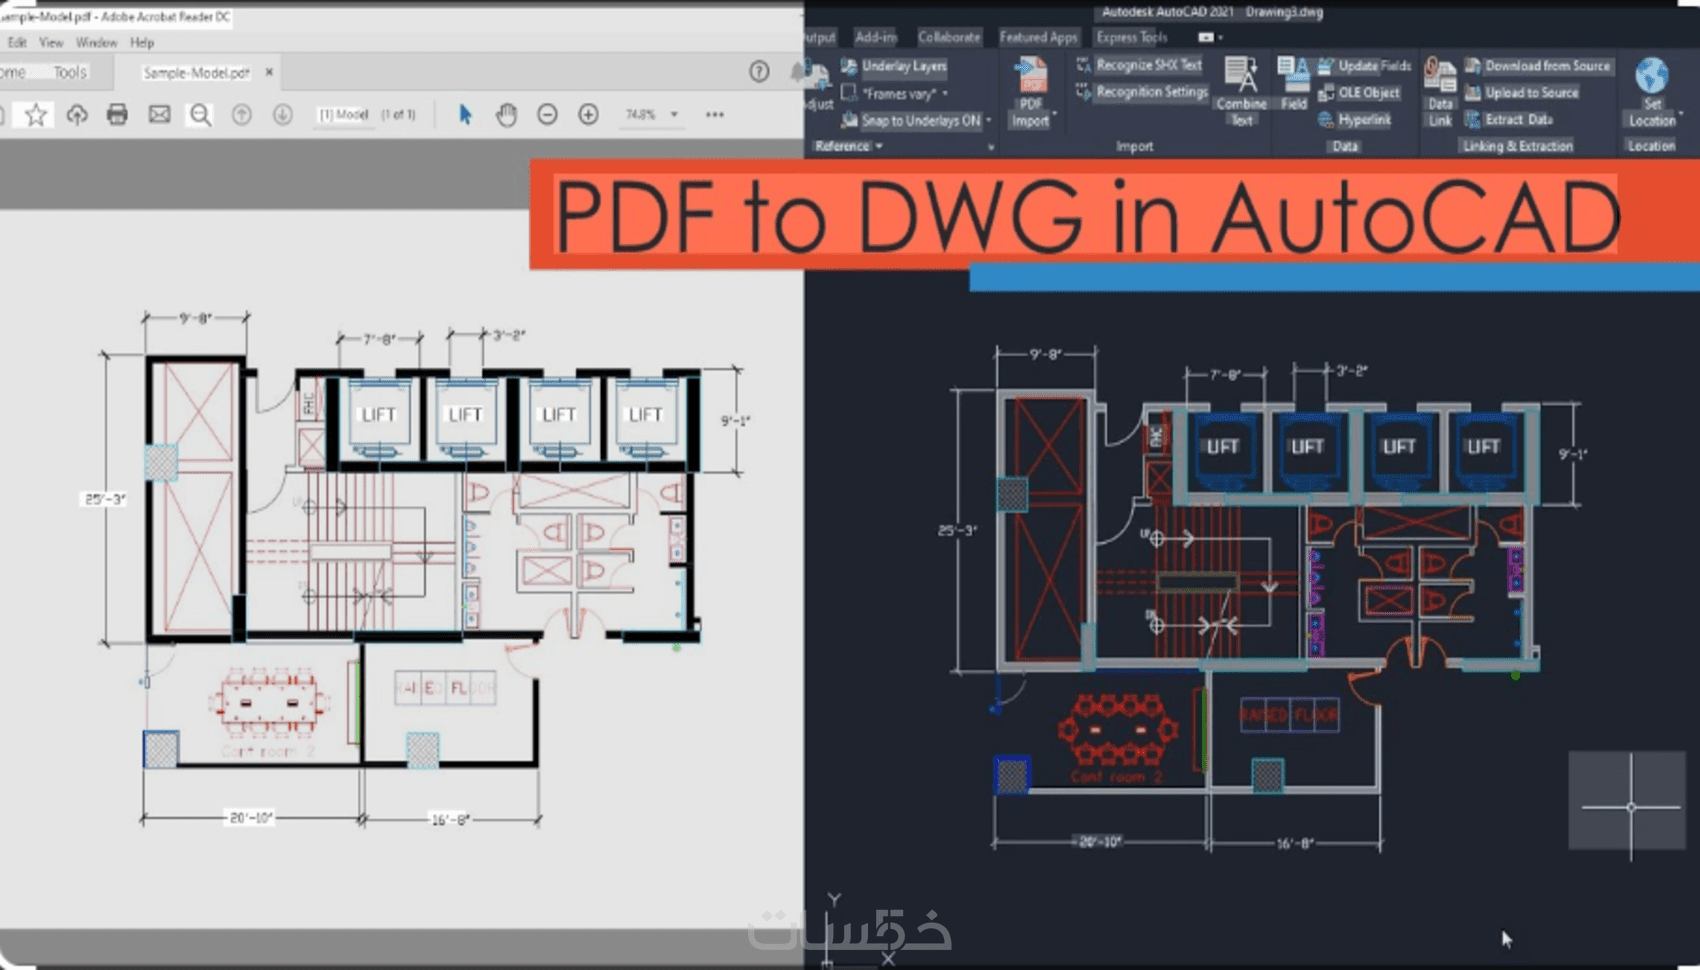Click the "Conf room 2" label in AutoCAD
This screenshot has height=970, width=1700.
[x=1117, y=776]
